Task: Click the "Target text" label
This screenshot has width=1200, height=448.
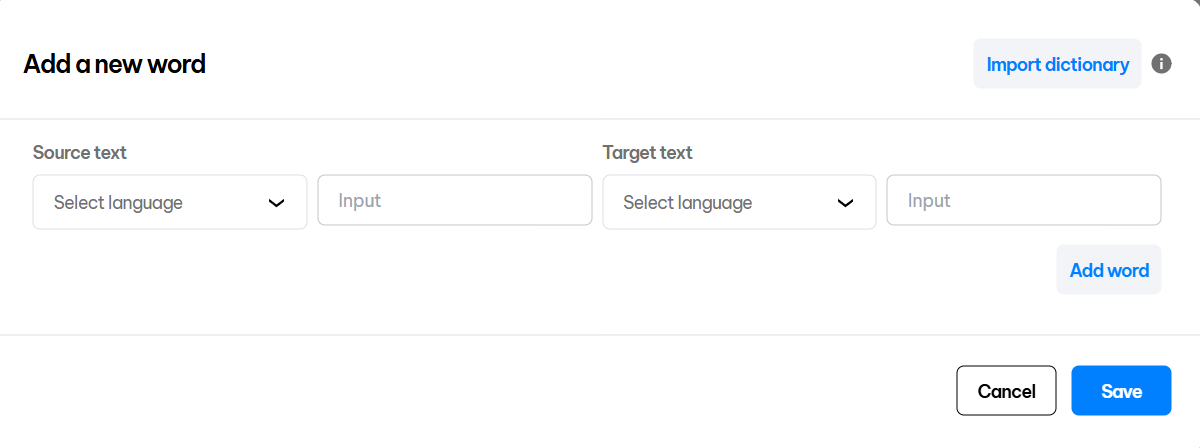Action: pos(648,153)
